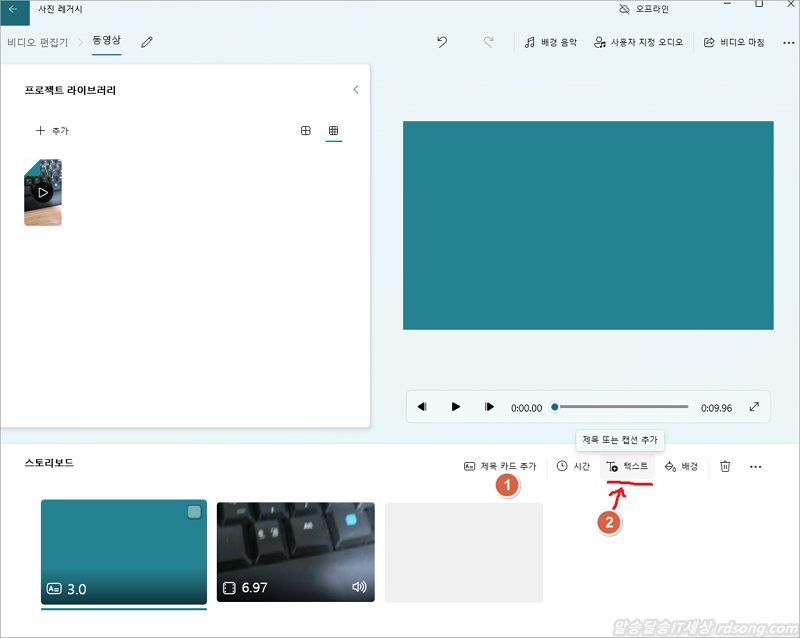The height and width of the screenshot is (638, 800).
Task: Collapse the project library panel
Action: [x=356, y=90]
